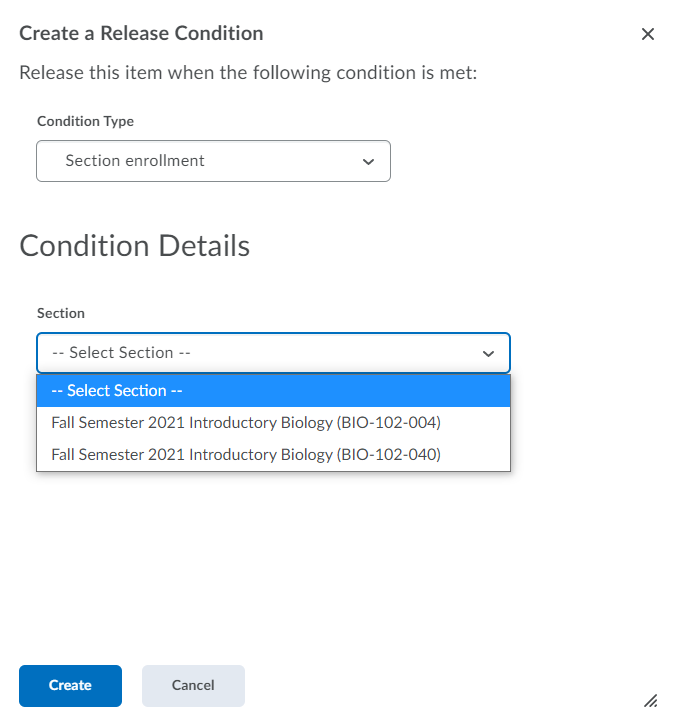Click the "Condition Type" field label
This screenshot has width=675, height=725.
pos(85,121)
